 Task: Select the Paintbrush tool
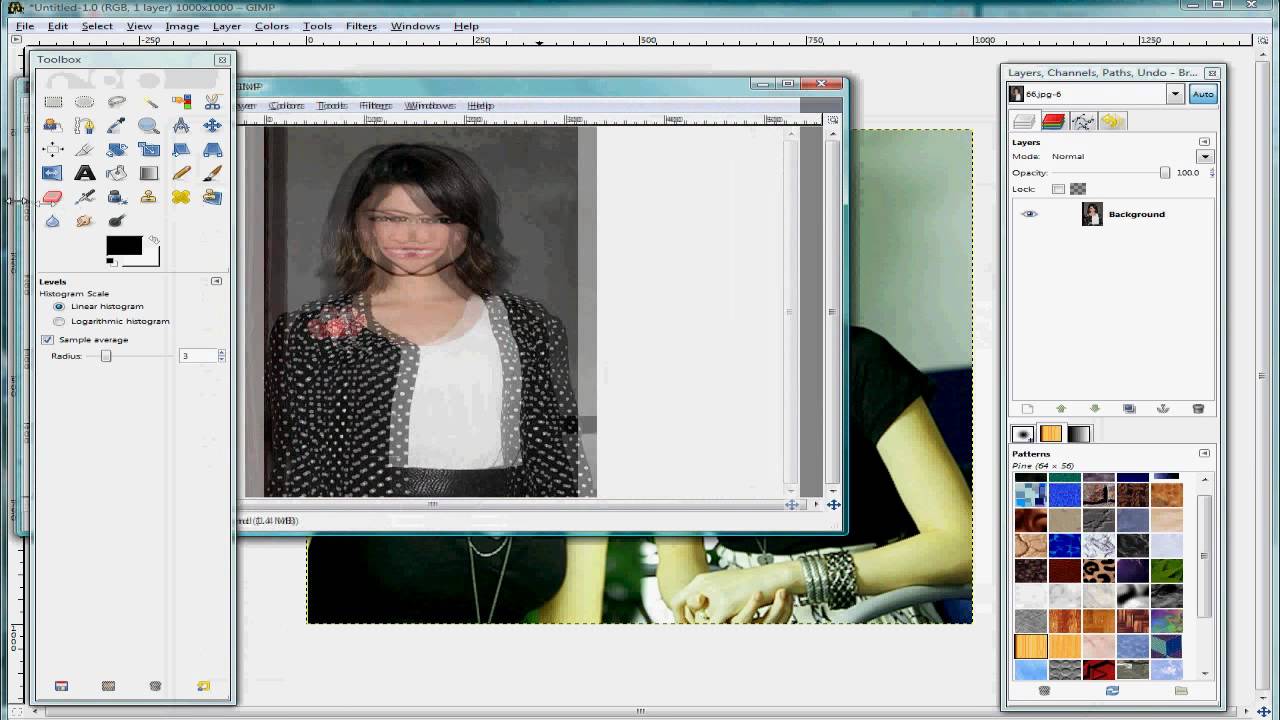(x=212, y=174)
